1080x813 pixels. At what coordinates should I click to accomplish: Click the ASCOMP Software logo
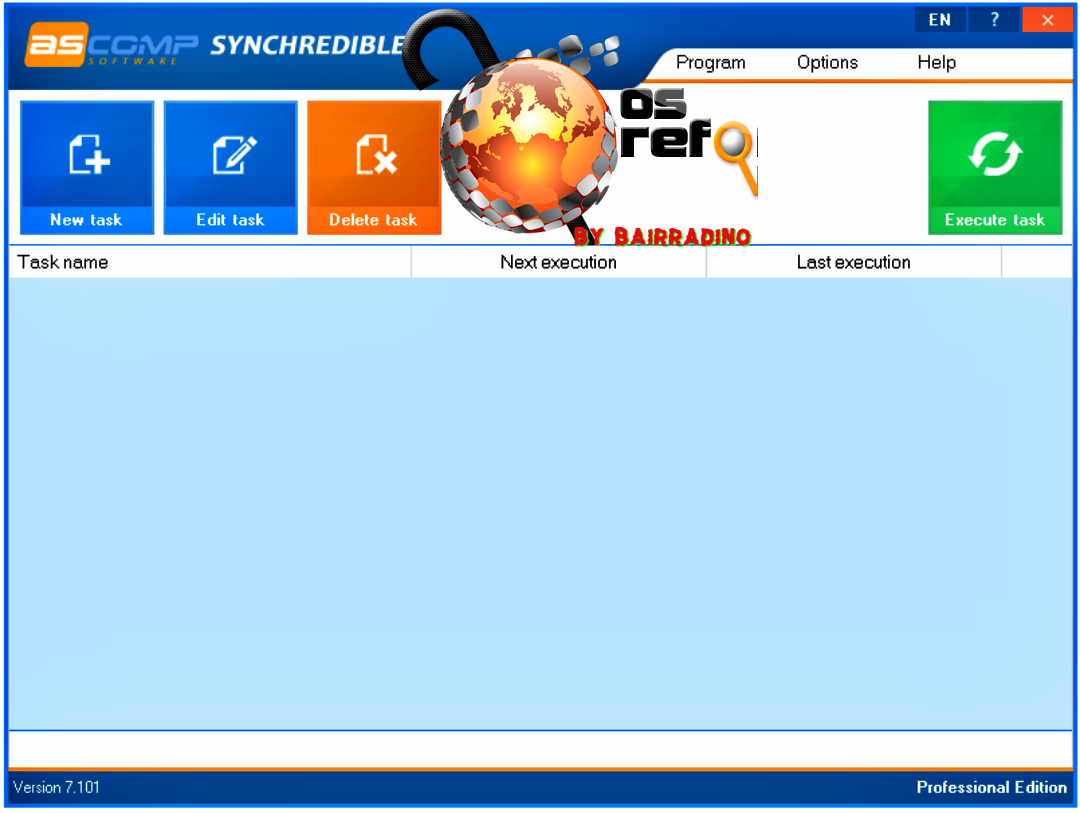coord(112,45)
